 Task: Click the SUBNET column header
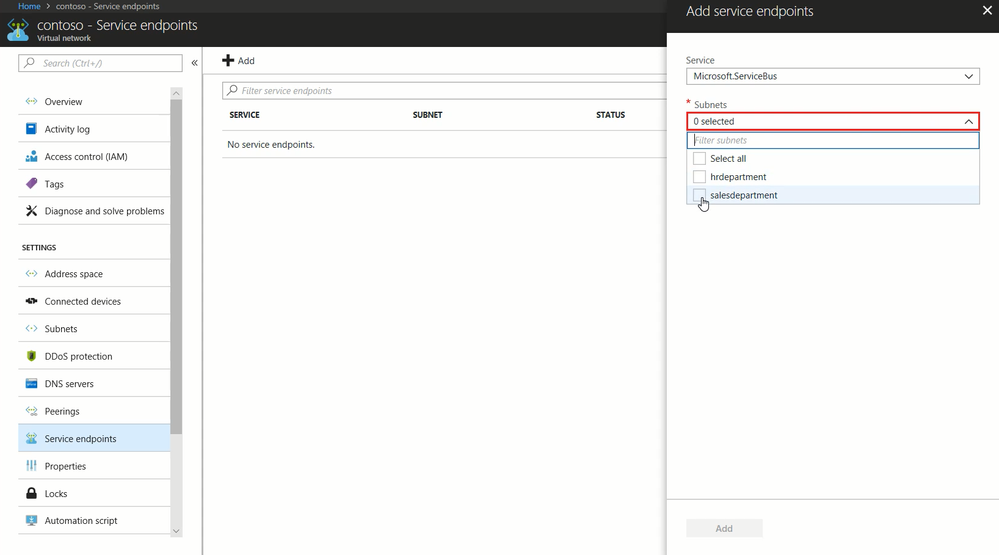click(x=427, y=115)
